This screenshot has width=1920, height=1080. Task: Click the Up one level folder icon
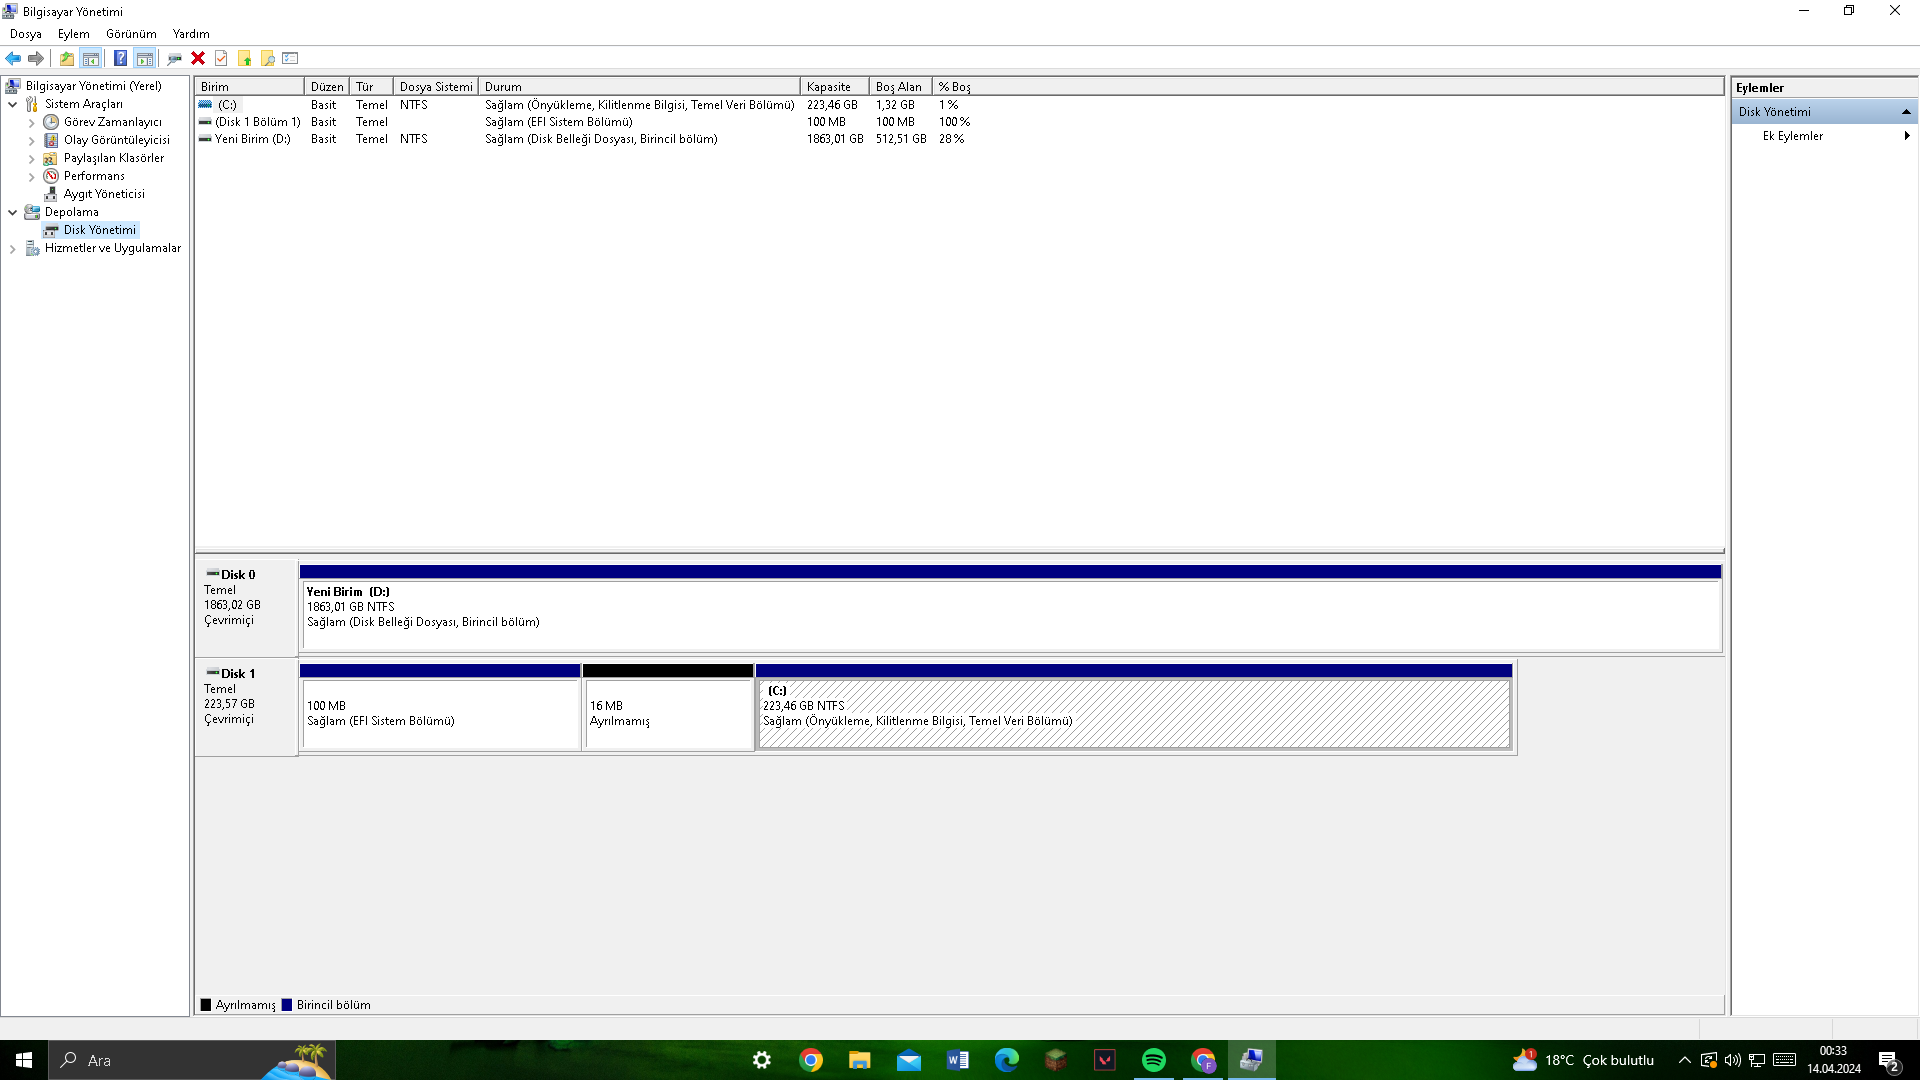(67, 58)
